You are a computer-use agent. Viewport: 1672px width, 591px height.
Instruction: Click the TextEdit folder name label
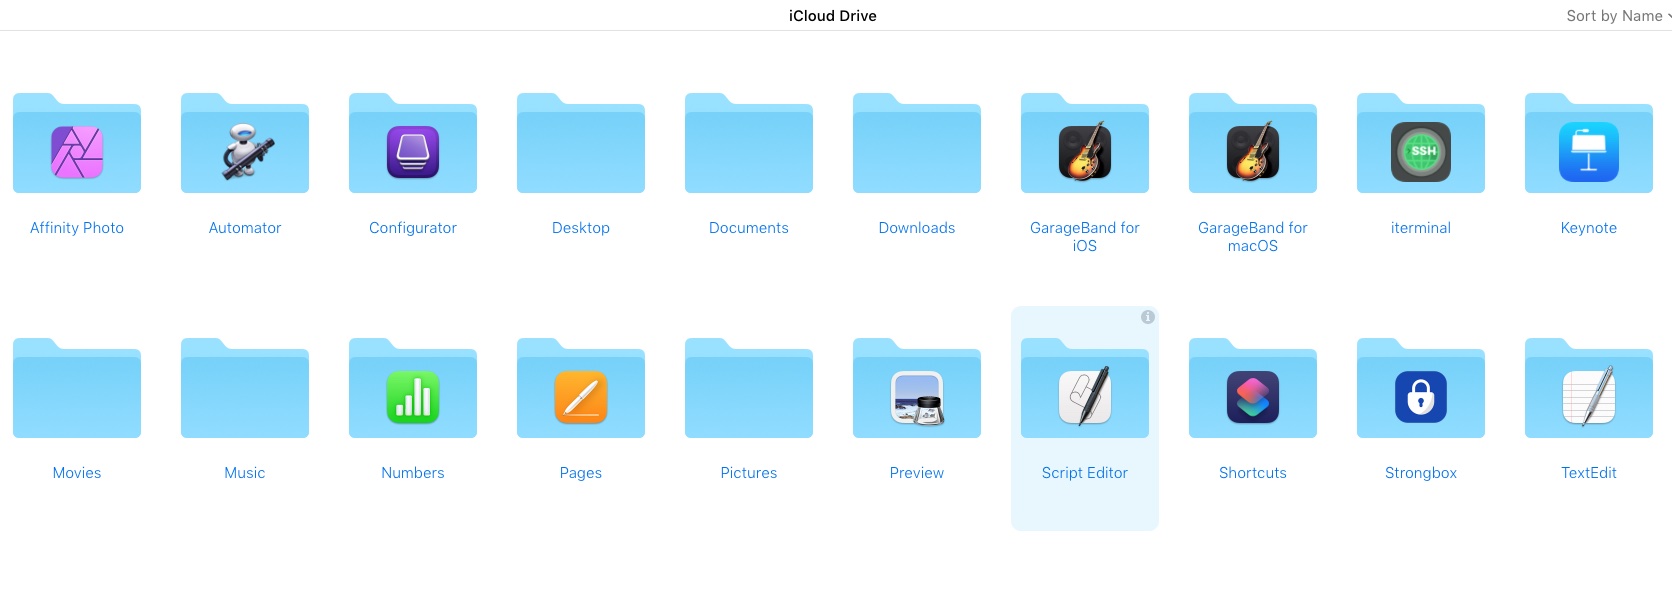[x=1589, y=473]
